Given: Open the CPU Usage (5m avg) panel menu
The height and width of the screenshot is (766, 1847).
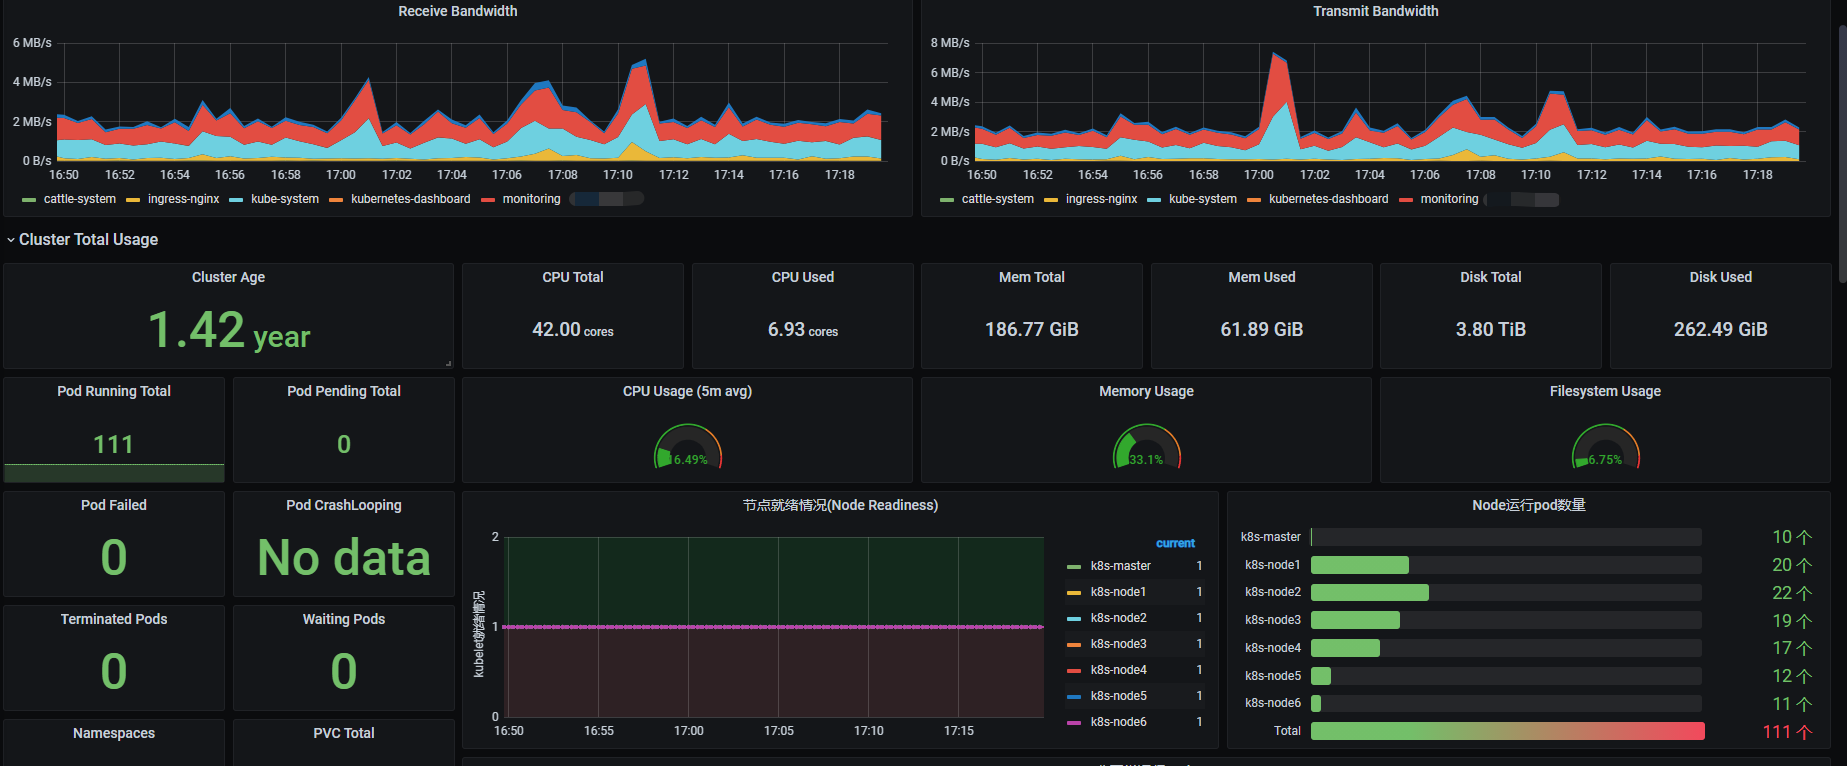Looking at the screenshot, I should 687,391.
